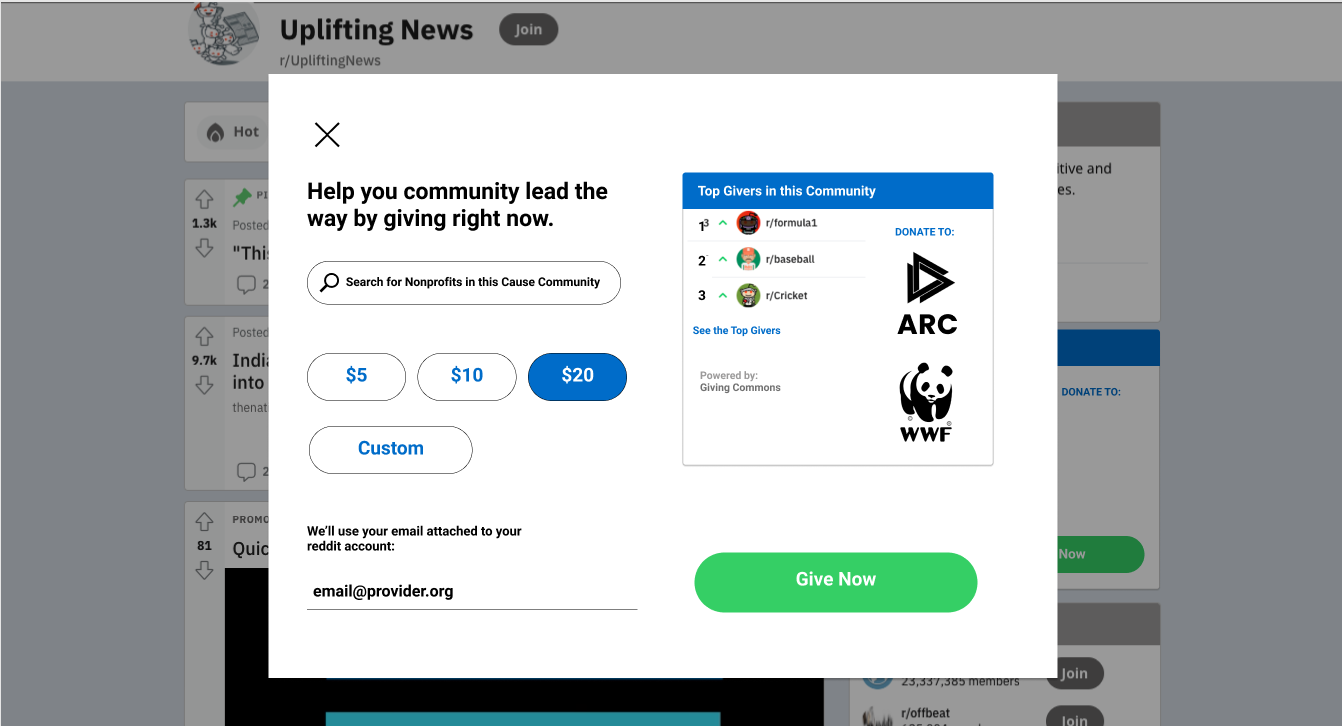This screenshot has height=726, width=1342.
Task: Click the email address input field
Action: click(472, 591)
